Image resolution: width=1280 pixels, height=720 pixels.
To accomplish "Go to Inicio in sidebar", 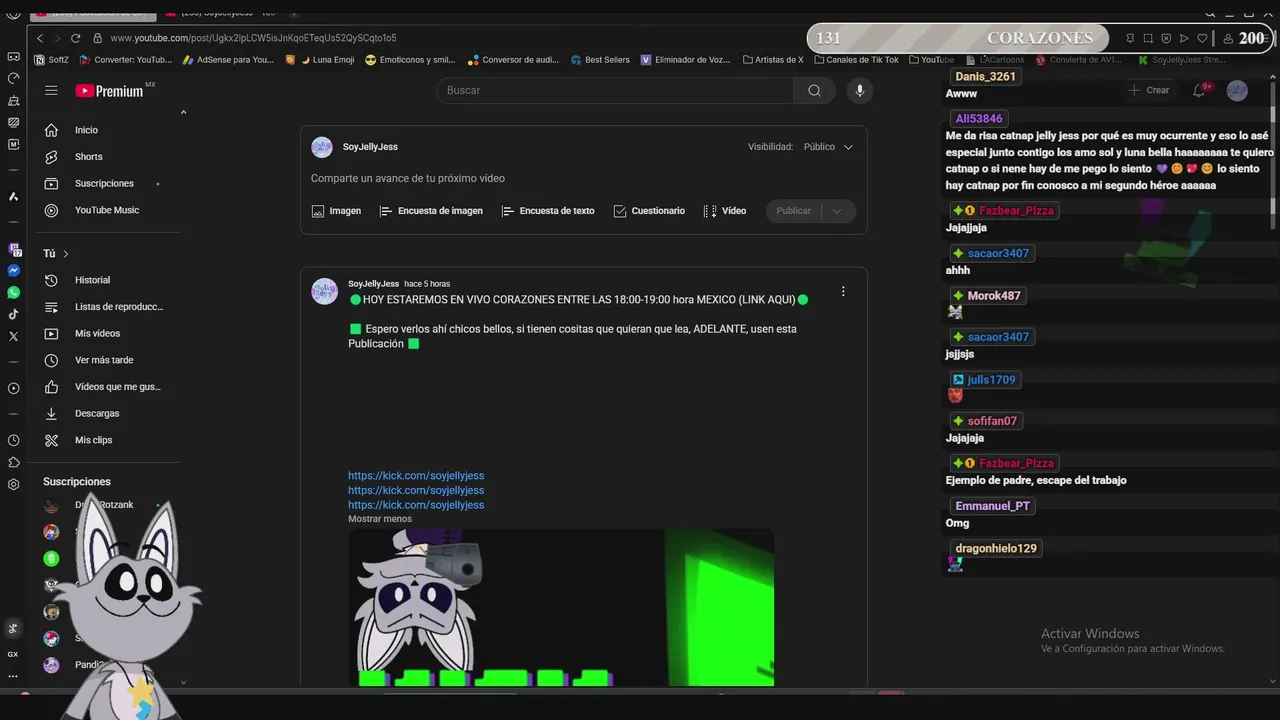I will pos(86,130).
